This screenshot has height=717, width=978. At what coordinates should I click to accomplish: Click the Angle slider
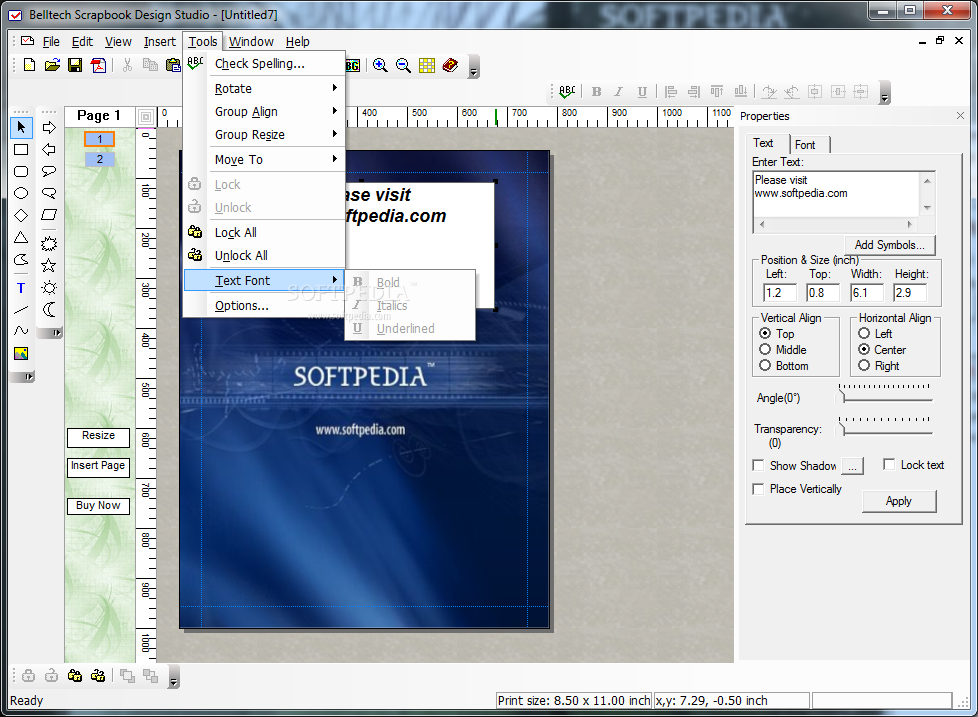tap(886, 394)
